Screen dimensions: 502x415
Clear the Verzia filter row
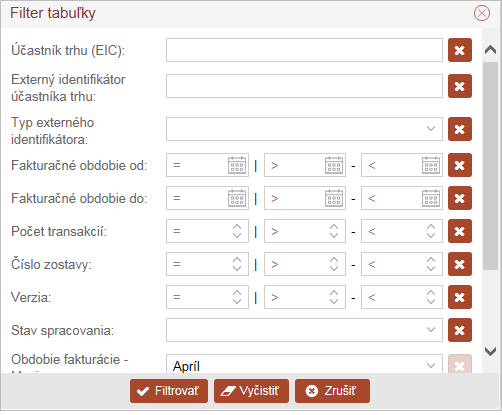point(460,297)
